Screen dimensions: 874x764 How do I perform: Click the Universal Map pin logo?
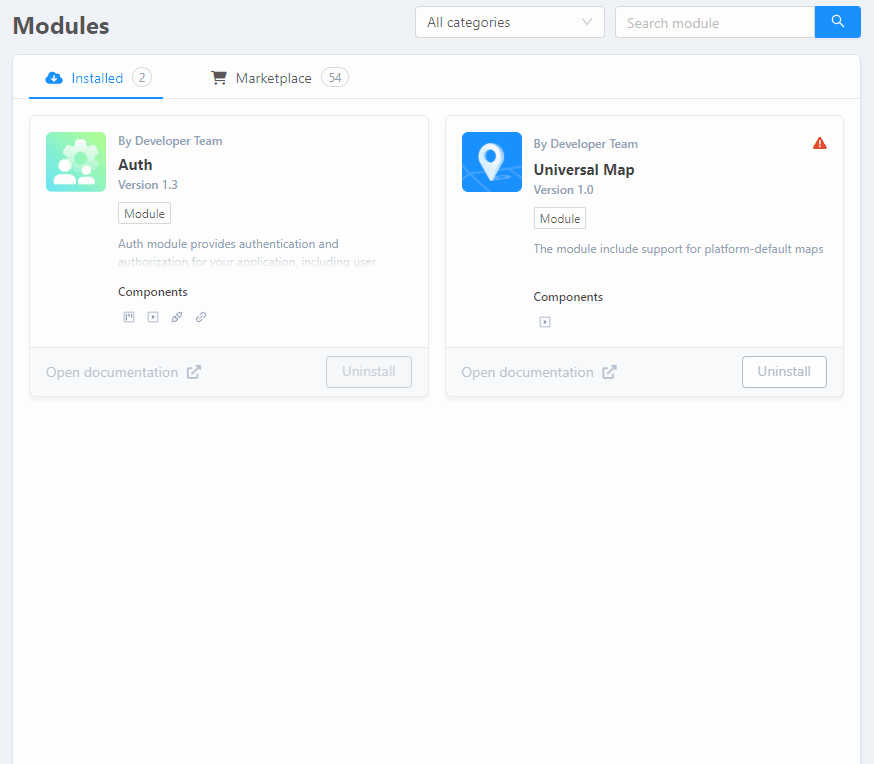491,162
